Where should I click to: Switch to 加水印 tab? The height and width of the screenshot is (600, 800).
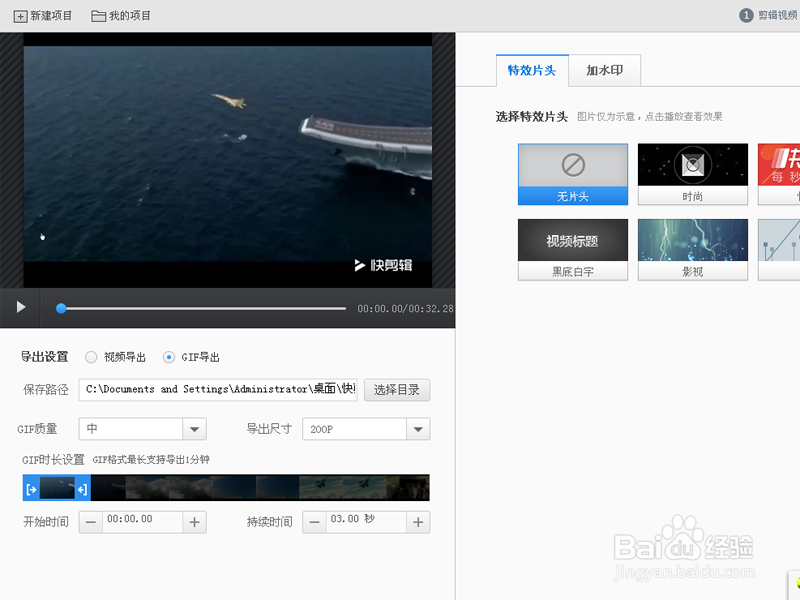pos(605,70)
